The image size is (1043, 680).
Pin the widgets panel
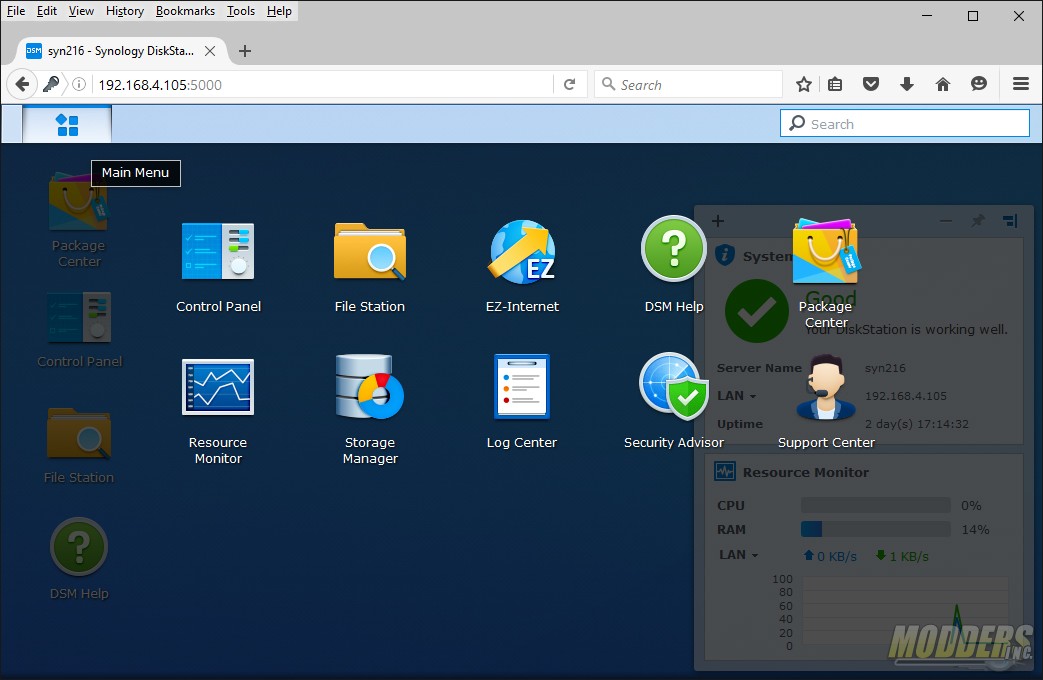tap(977, 220)
